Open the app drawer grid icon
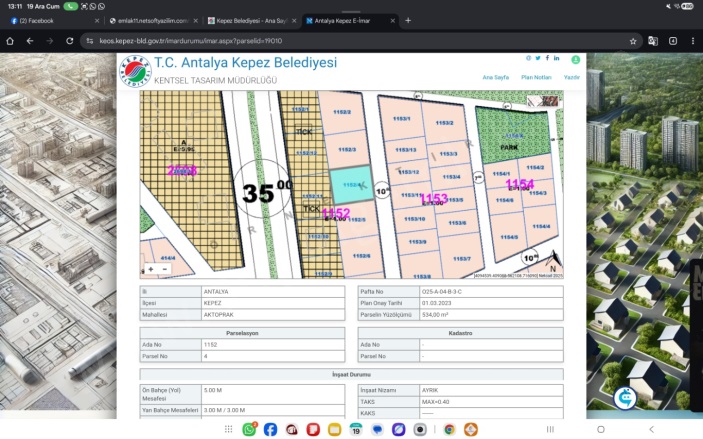Screen dimensions: 703x439 [228, 429]
